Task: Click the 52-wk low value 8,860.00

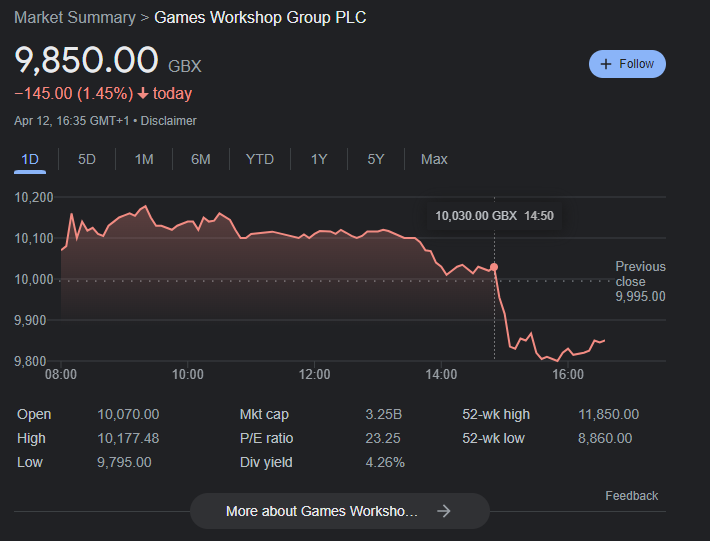Action: [605, 438]
